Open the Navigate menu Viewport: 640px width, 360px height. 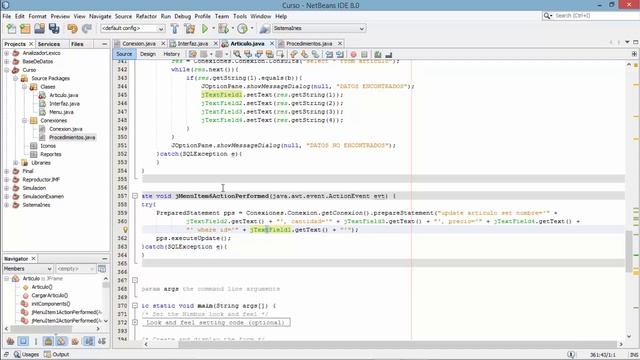(100, 16)
